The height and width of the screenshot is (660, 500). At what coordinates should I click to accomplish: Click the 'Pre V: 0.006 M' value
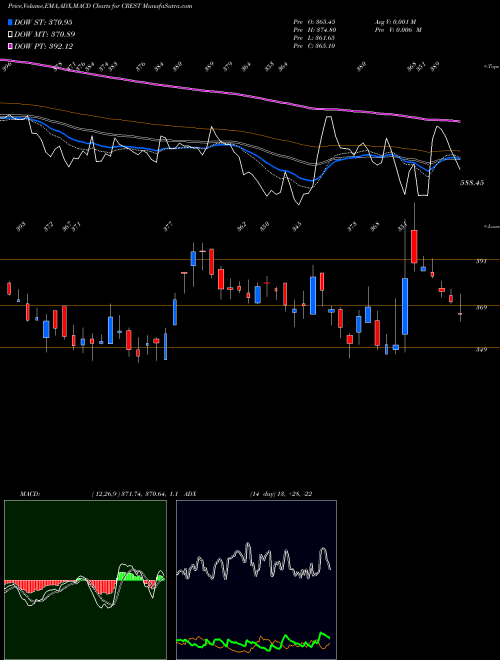398,30
